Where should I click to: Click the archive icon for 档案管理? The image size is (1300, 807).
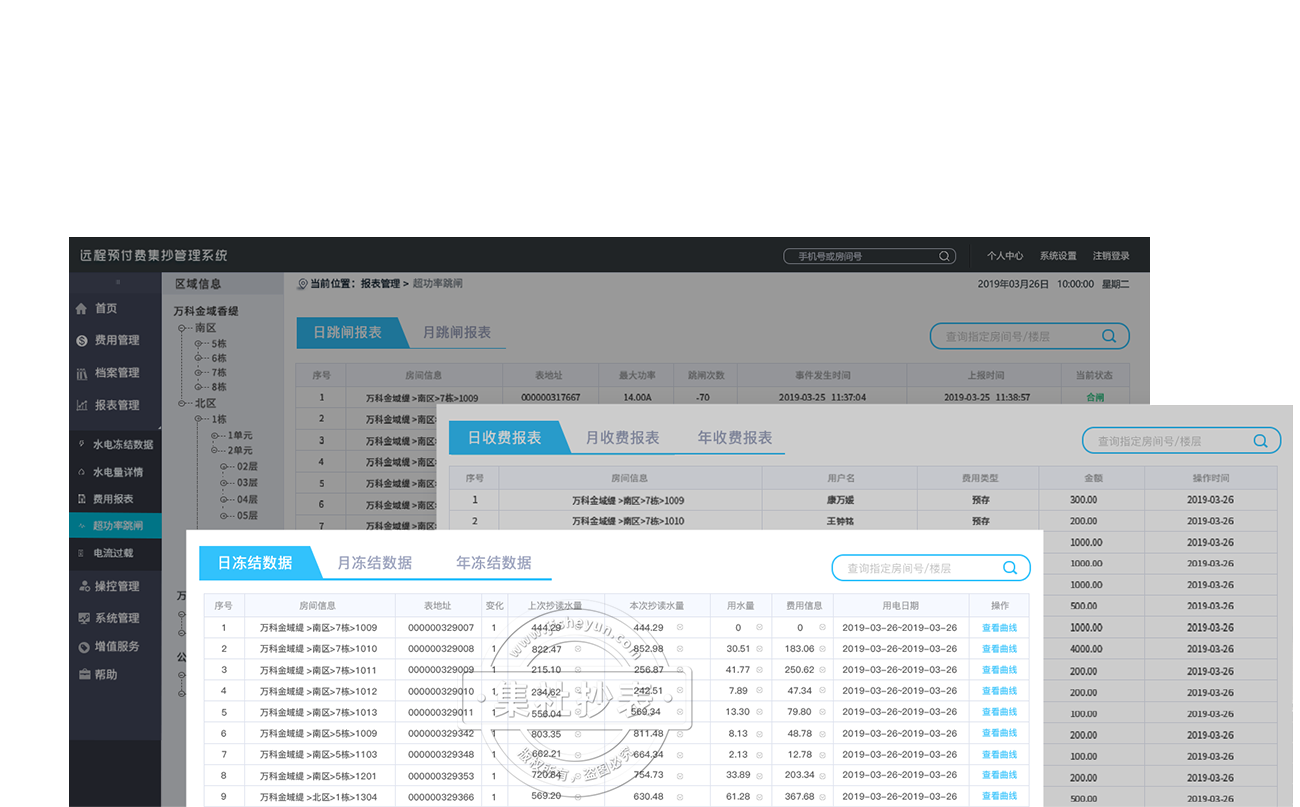pyautogui.click(x=82, y=373)
